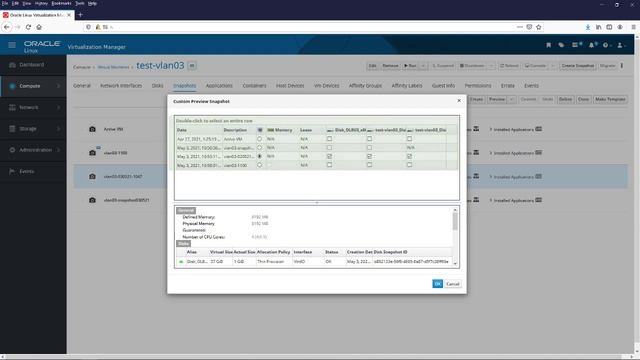Viewport: 640px width, 360px height.
Task: Open a new browser tab
Action: coord(80,15)
